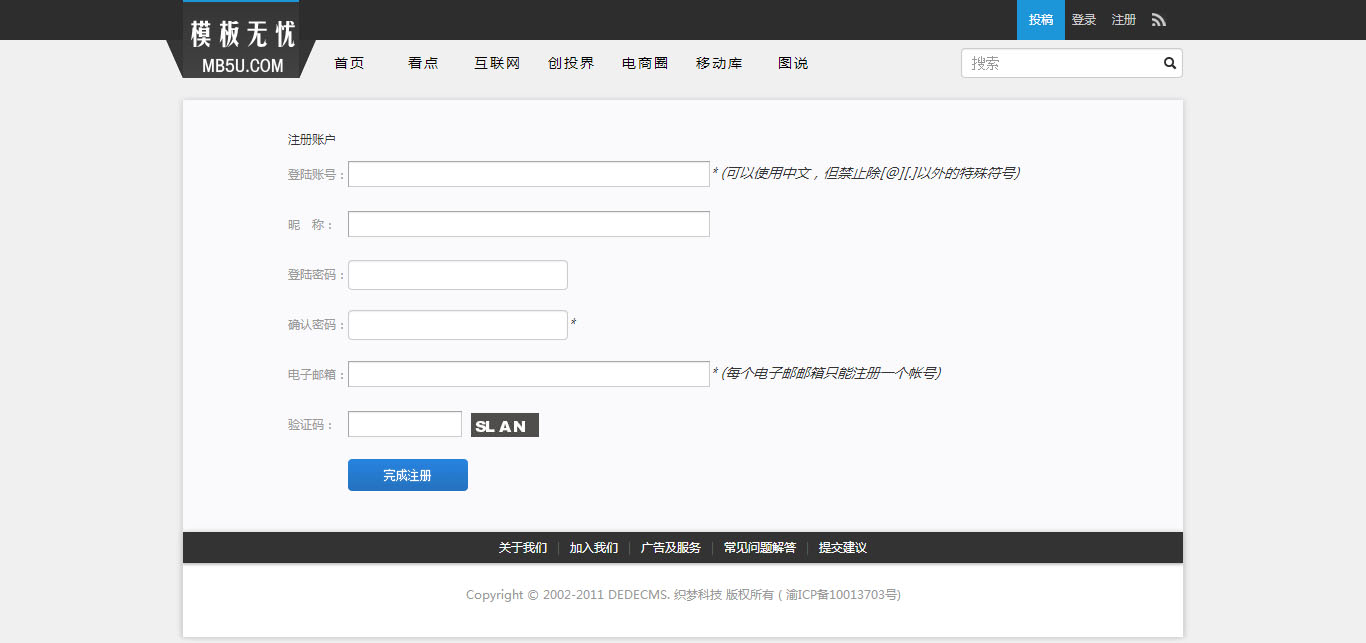Navigate to the 电商圈 section
Viewport: 1366px width, 643px height.
coord(645,63)
